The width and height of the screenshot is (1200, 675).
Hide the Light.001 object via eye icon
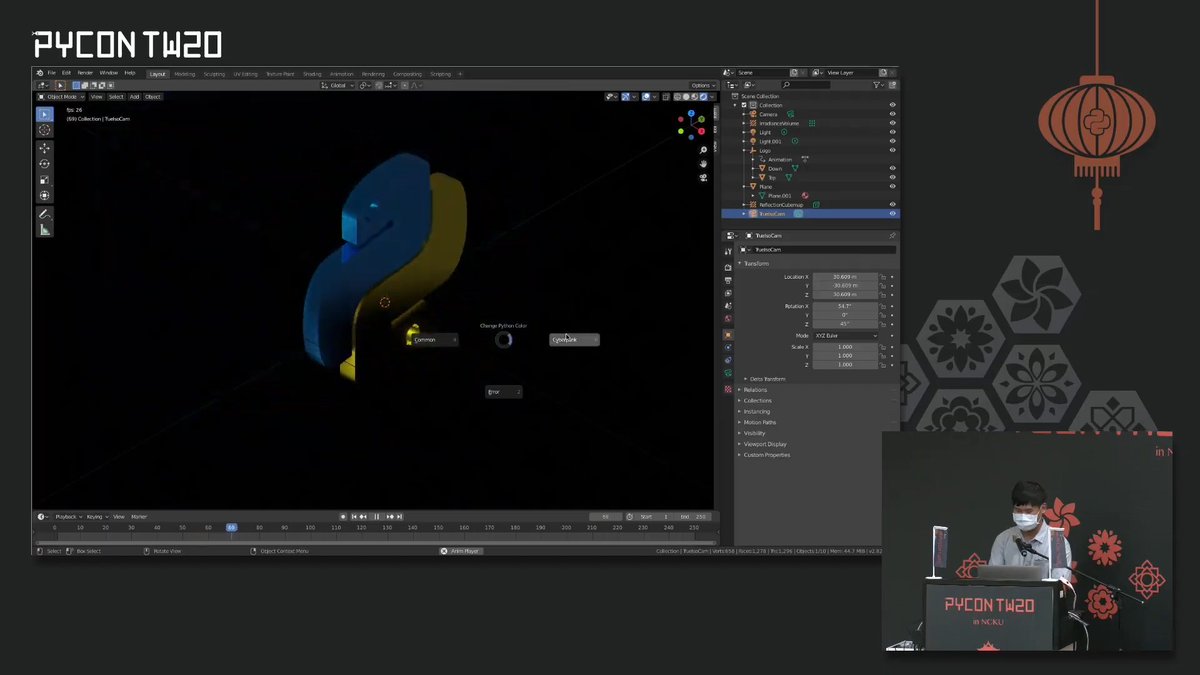point(892,141)
